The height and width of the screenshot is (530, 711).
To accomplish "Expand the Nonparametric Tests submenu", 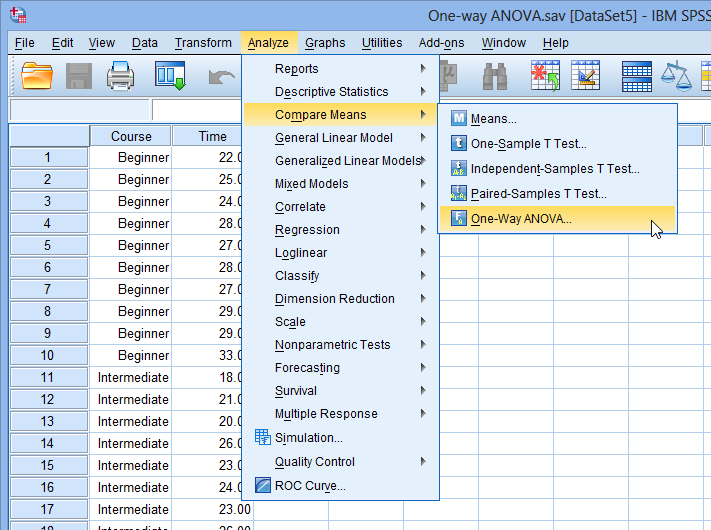I will coord(332,345).
